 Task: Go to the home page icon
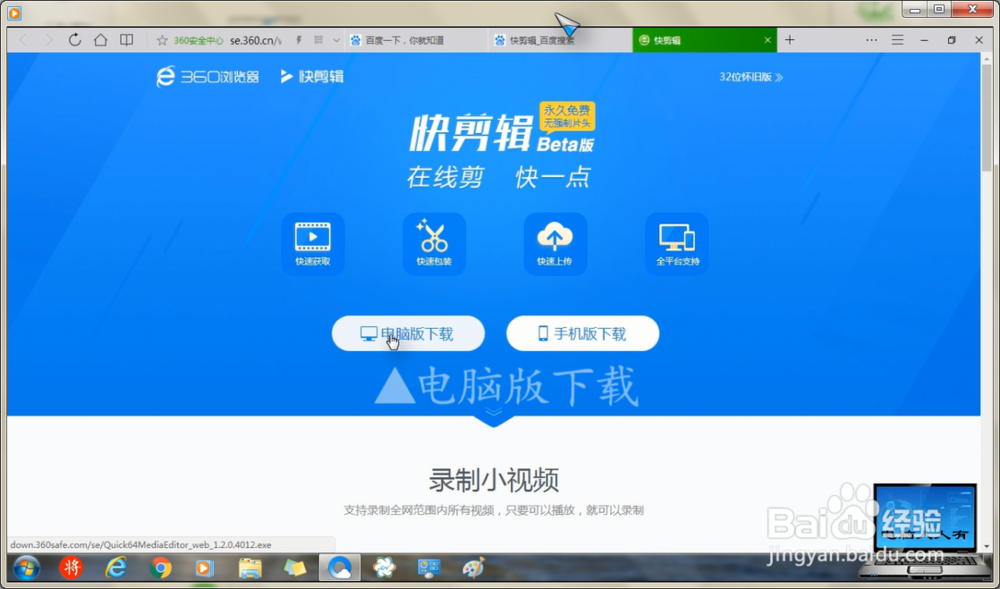[100, 40]
